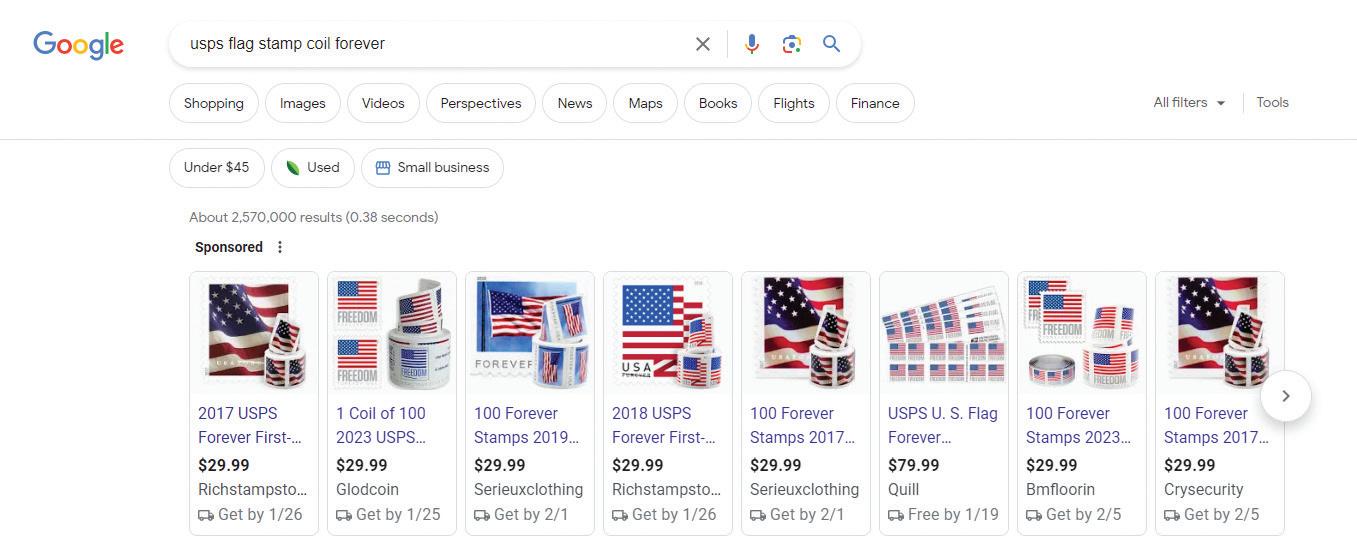1357x558 pixels.
Task: Apply the Under $45 price filter
Action: point(216,168)
